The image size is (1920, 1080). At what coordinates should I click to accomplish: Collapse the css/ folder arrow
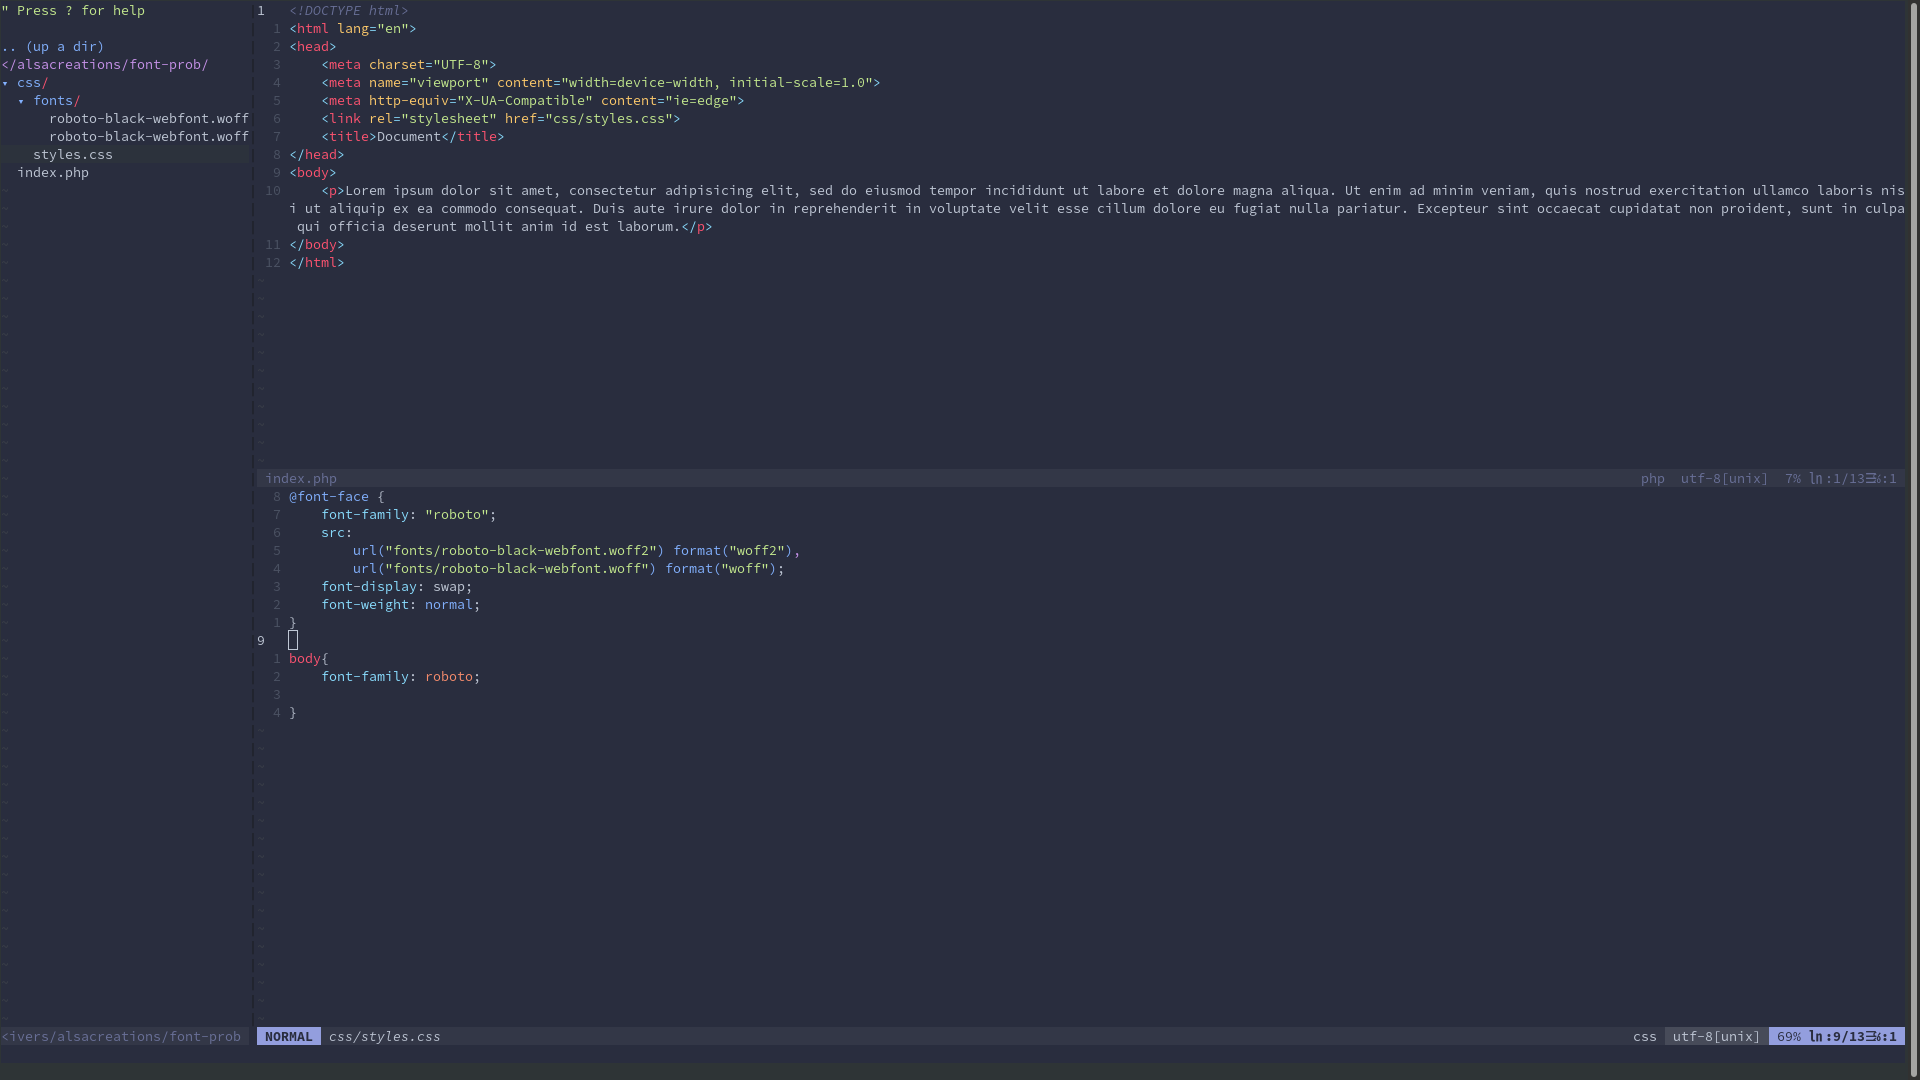[6, 83]
